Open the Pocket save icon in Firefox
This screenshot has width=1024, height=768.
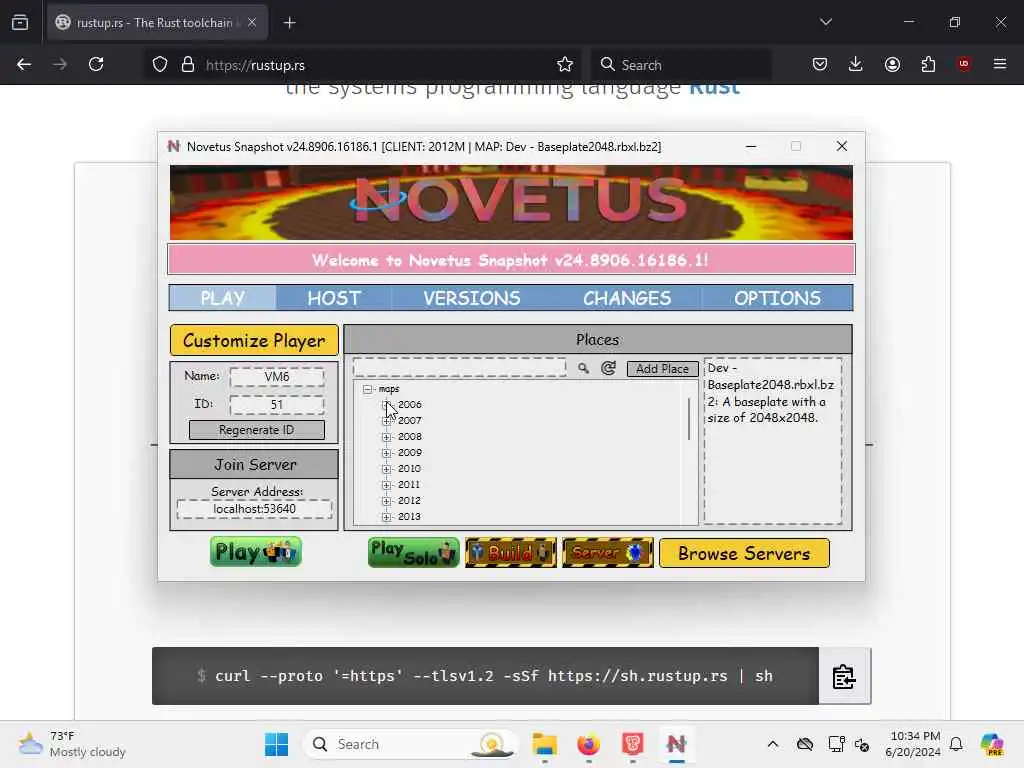pyautogui.click(x=820, y=64)
